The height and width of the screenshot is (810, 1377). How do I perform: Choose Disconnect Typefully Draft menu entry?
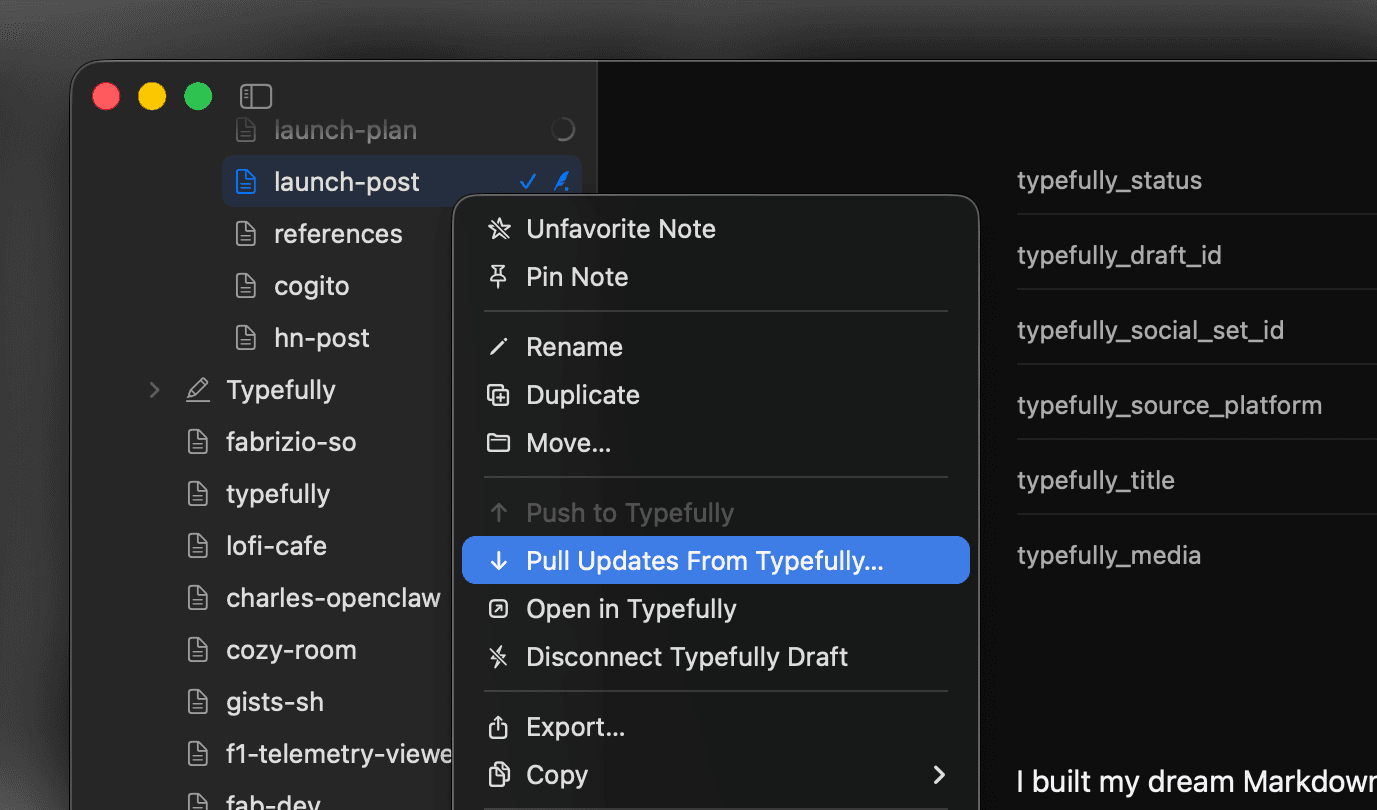pyautogui.click(x=716, y=657)
